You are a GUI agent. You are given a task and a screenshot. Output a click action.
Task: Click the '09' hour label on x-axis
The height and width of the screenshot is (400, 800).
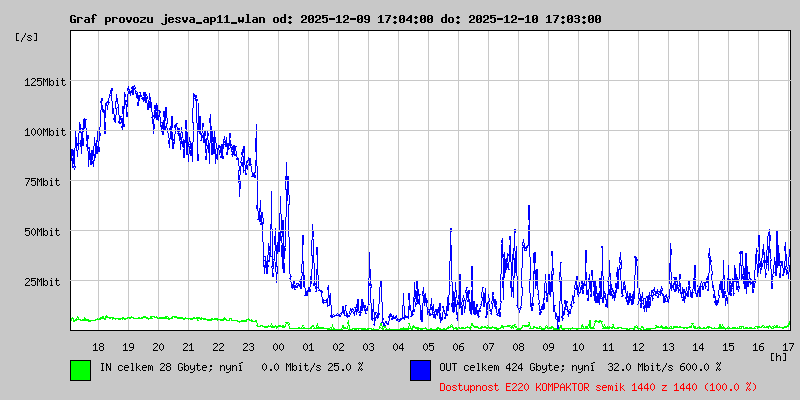[x=548, y=347]
